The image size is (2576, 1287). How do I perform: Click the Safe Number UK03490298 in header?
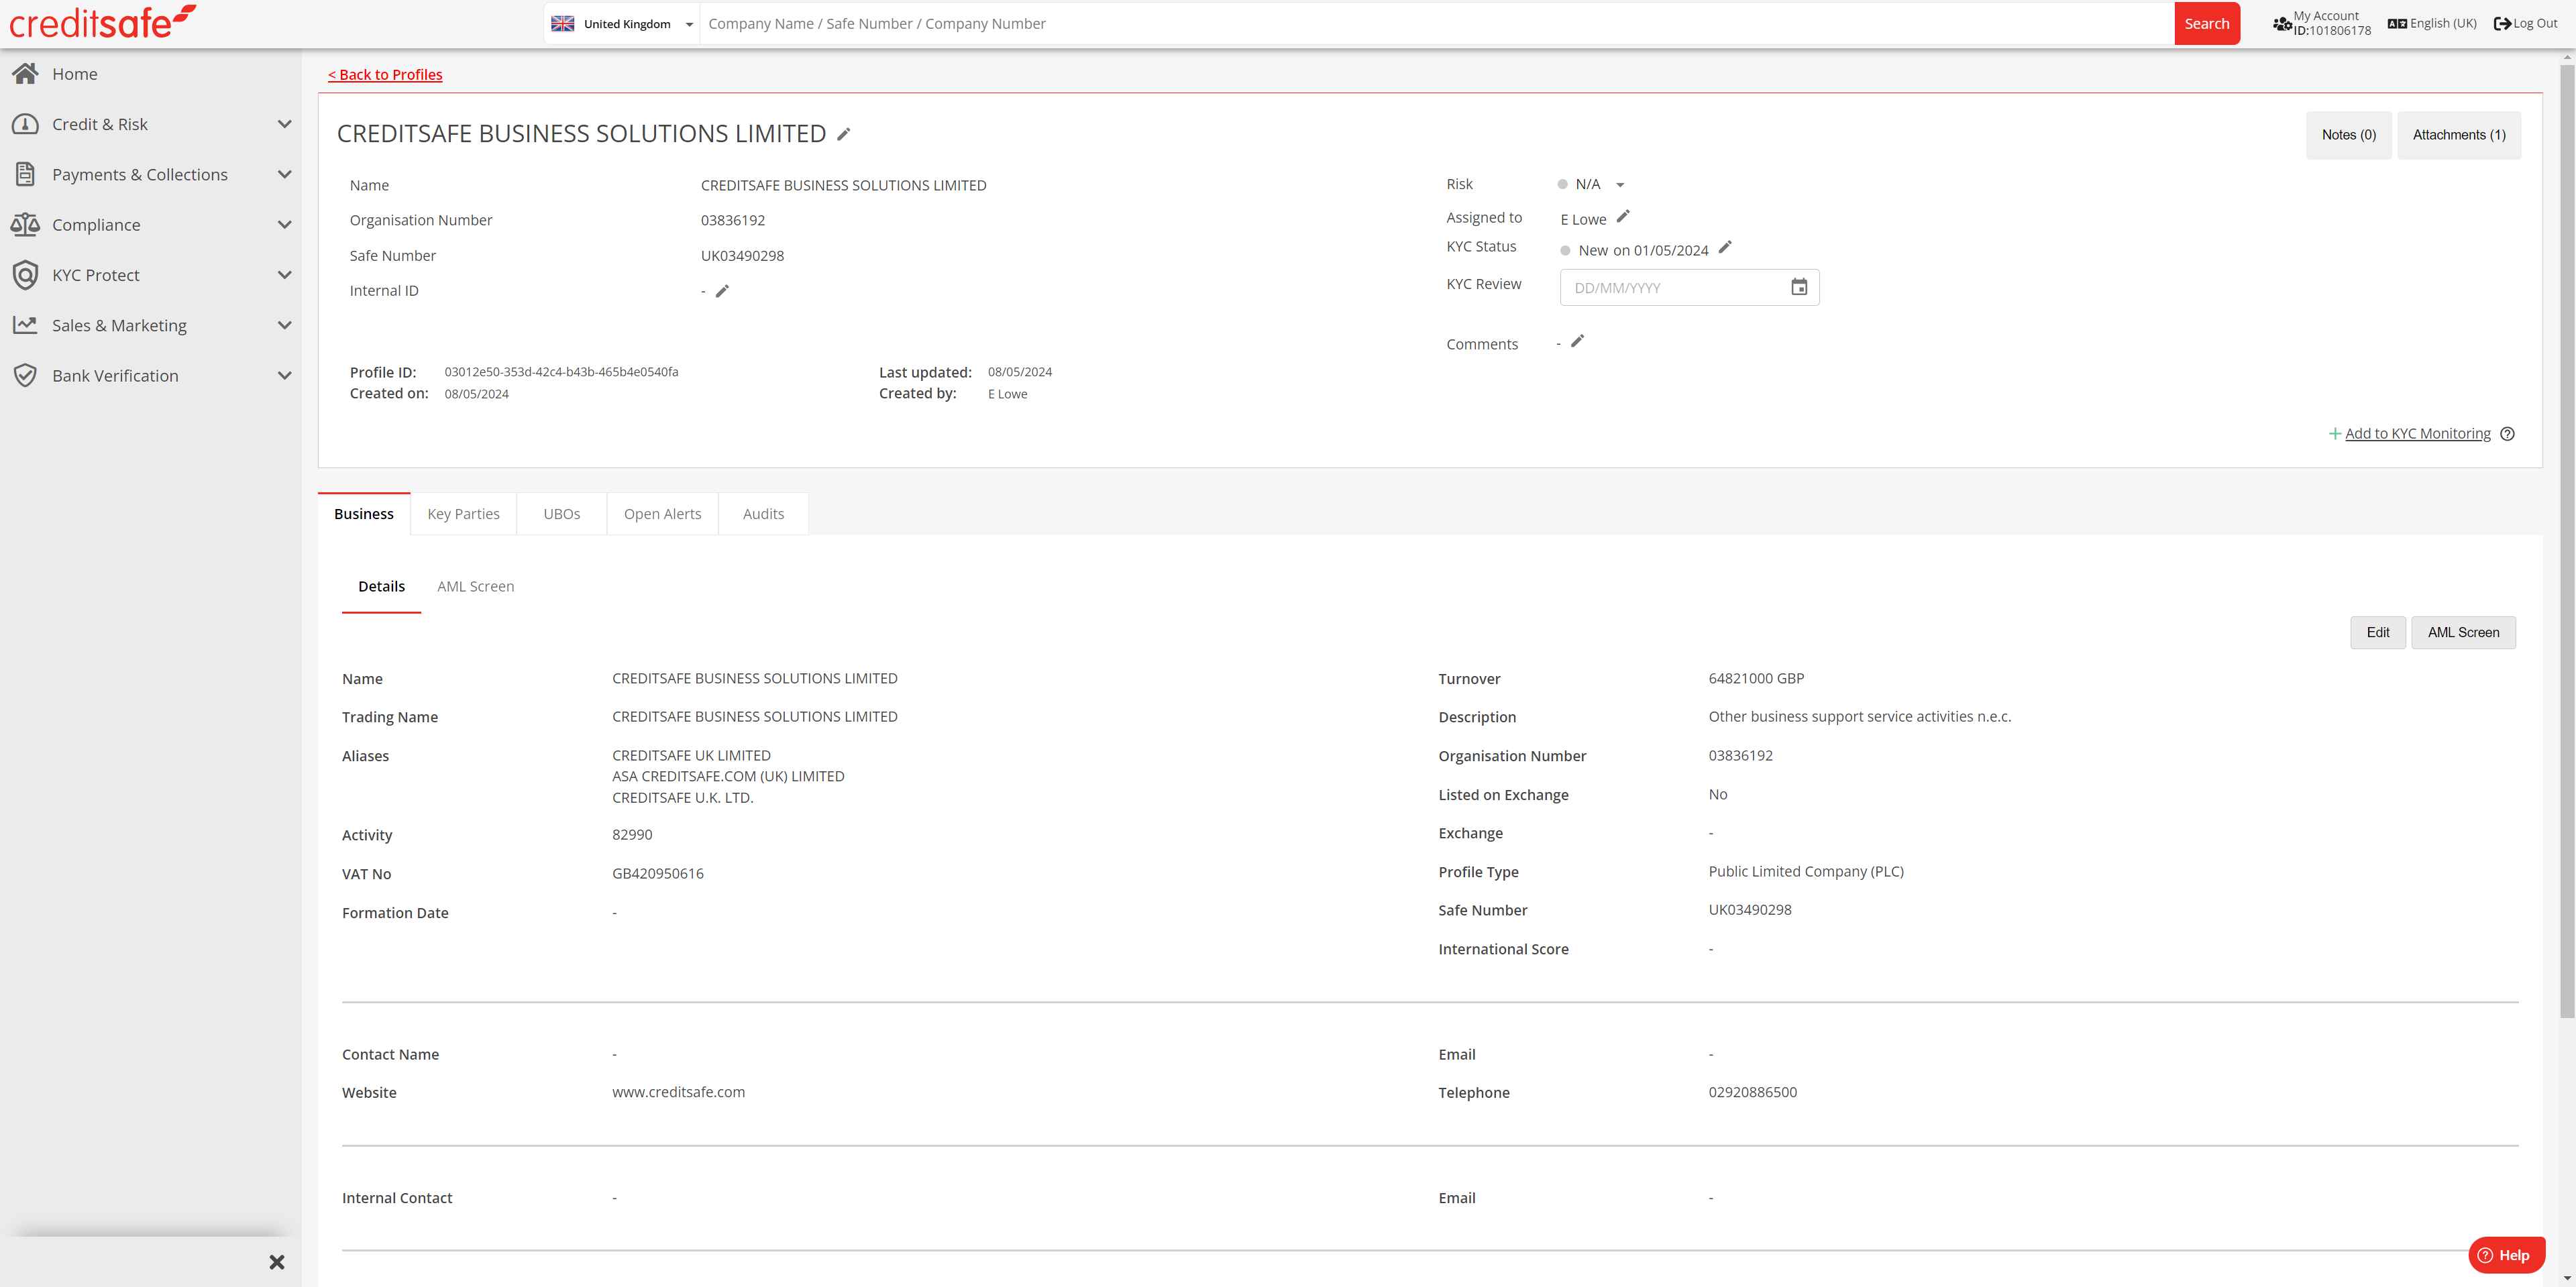(742, 256)
